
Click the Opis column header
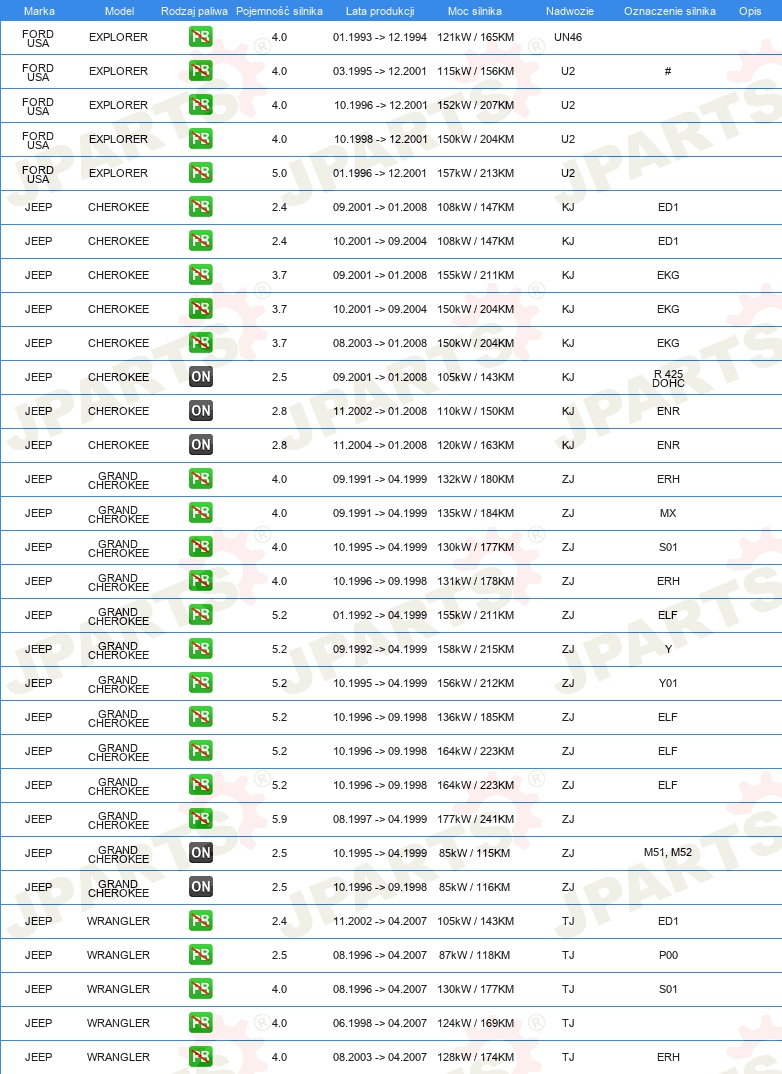point(750,11)
